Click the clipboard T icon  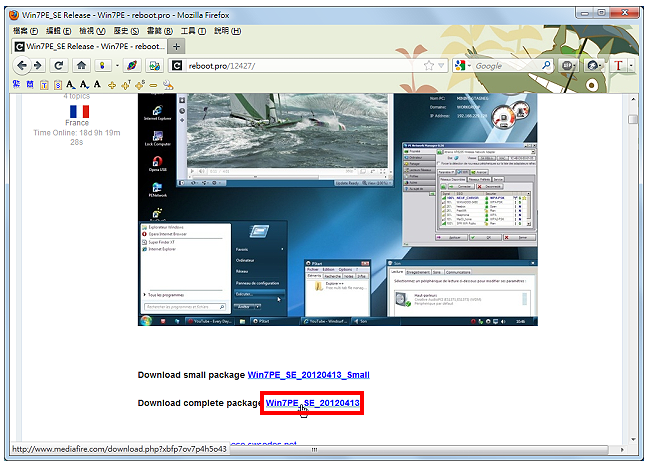[x=44, y=85]
